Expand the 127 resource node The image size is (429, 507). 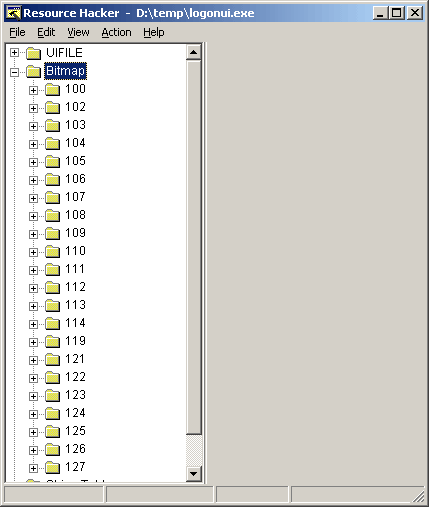tap(33, 468)
